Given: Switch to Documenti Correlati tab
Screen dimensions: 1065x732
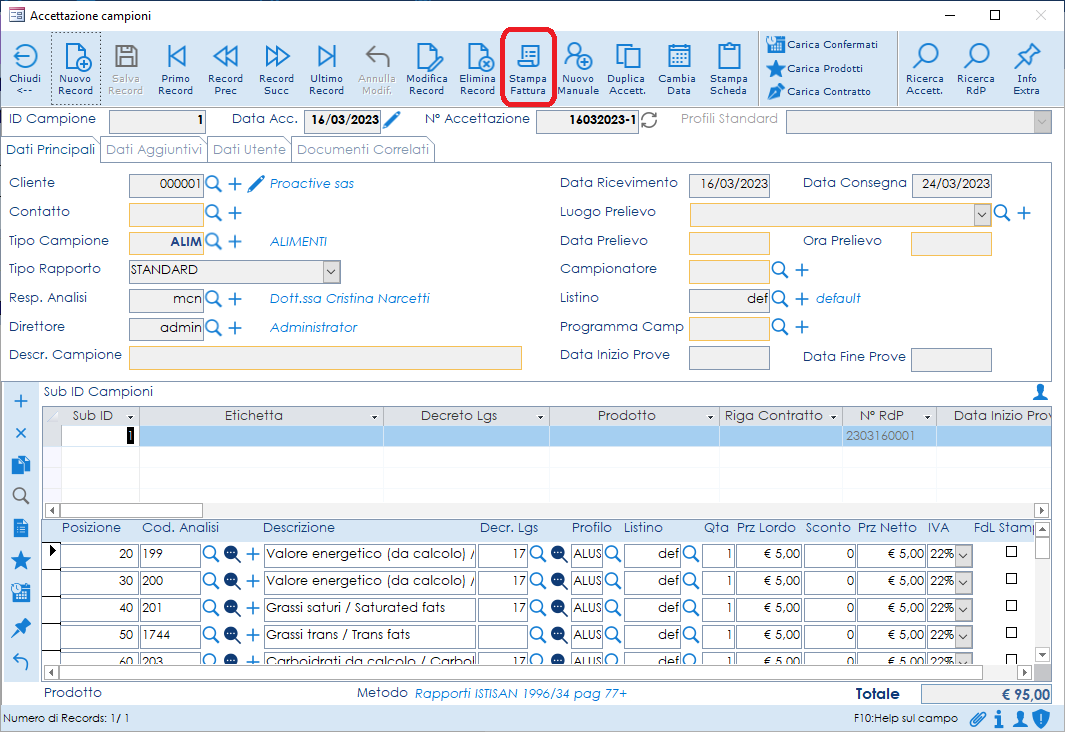Looking at the screenshot, I should tap(363, 150).
